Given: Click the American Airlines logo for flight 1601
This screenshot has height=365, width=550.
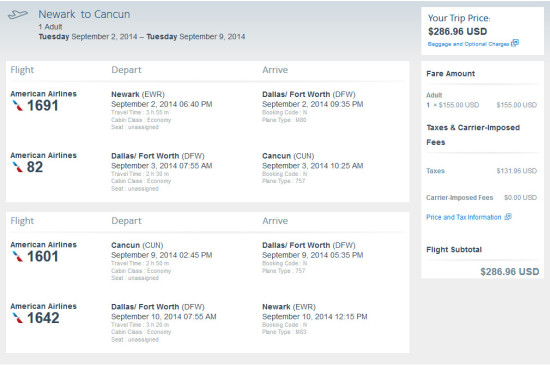Looking at the screenshot, I should pos(18,256).
